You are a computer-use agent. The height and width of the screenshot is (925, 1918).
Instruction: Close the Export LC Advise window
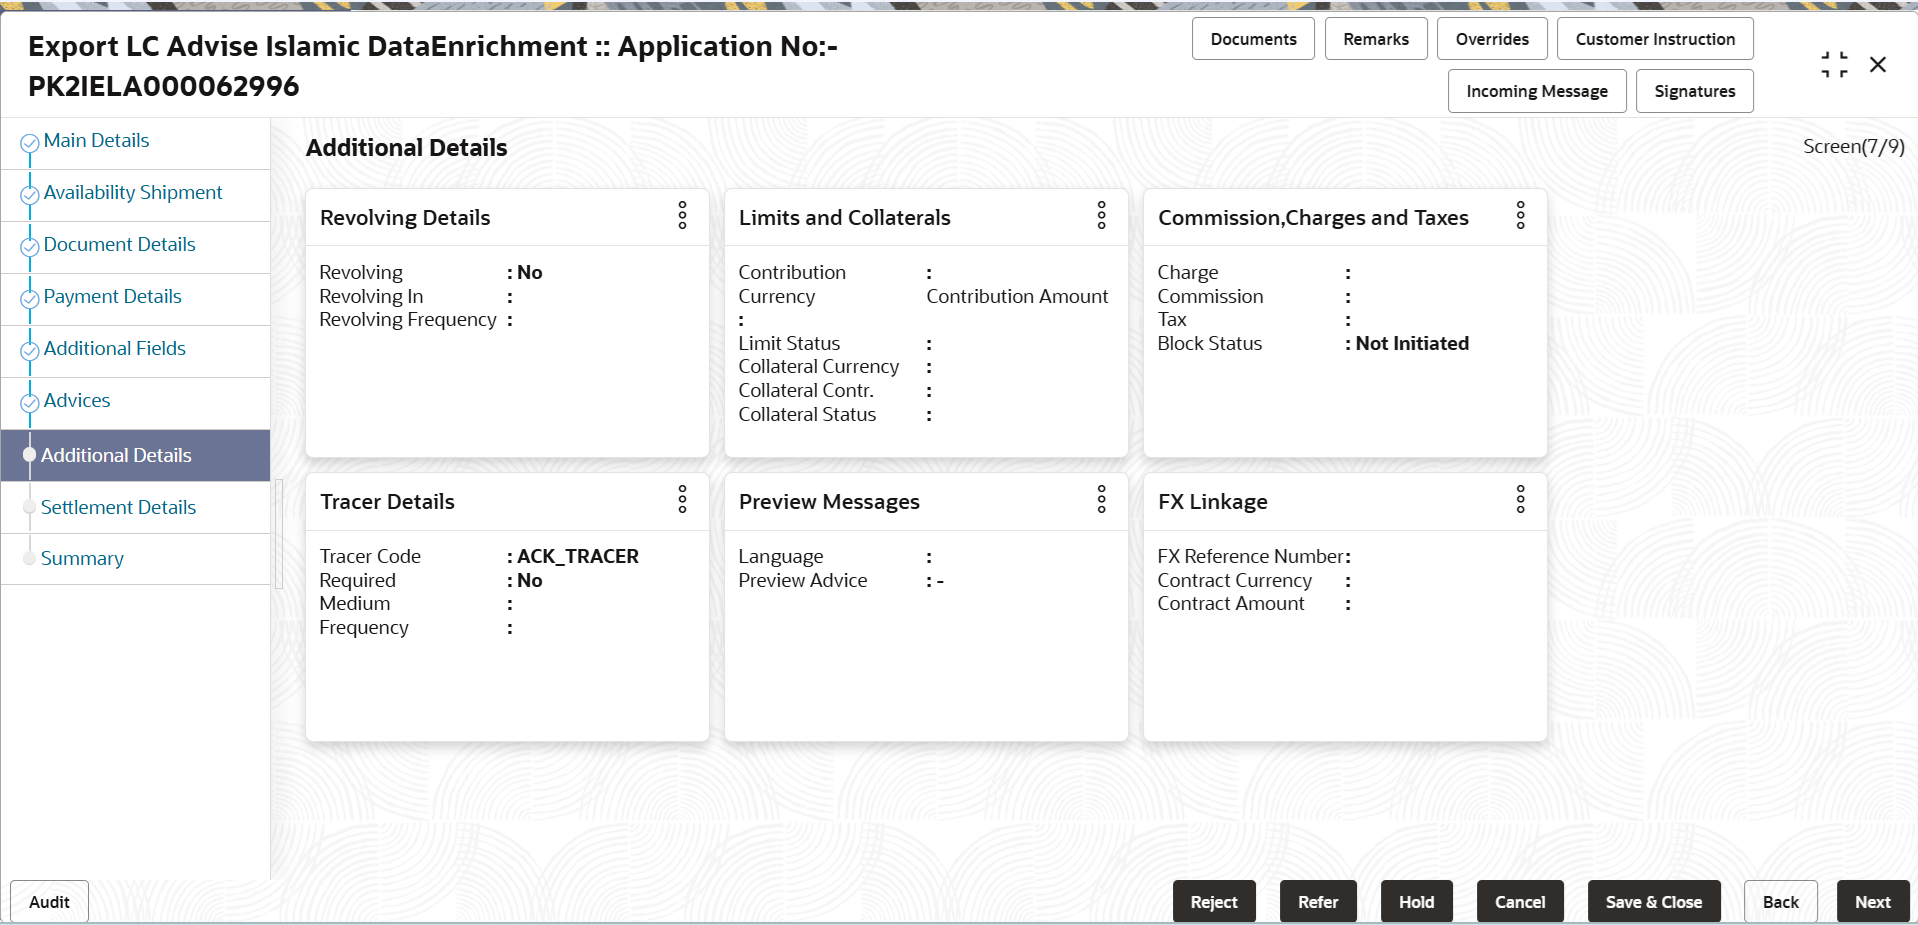(x=1878, y=65)
